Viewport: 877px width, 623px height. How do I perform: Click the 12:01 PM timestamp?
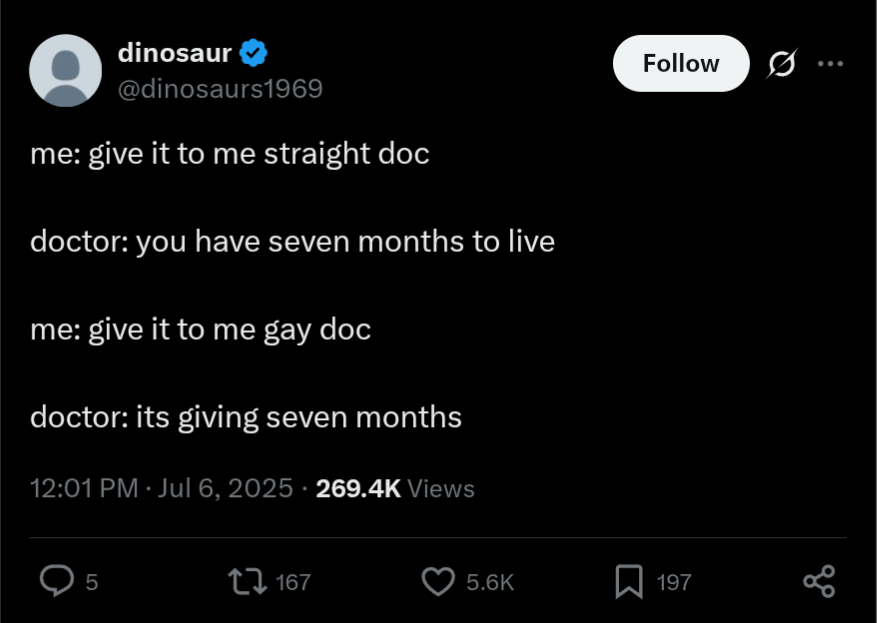pos(84,488)
